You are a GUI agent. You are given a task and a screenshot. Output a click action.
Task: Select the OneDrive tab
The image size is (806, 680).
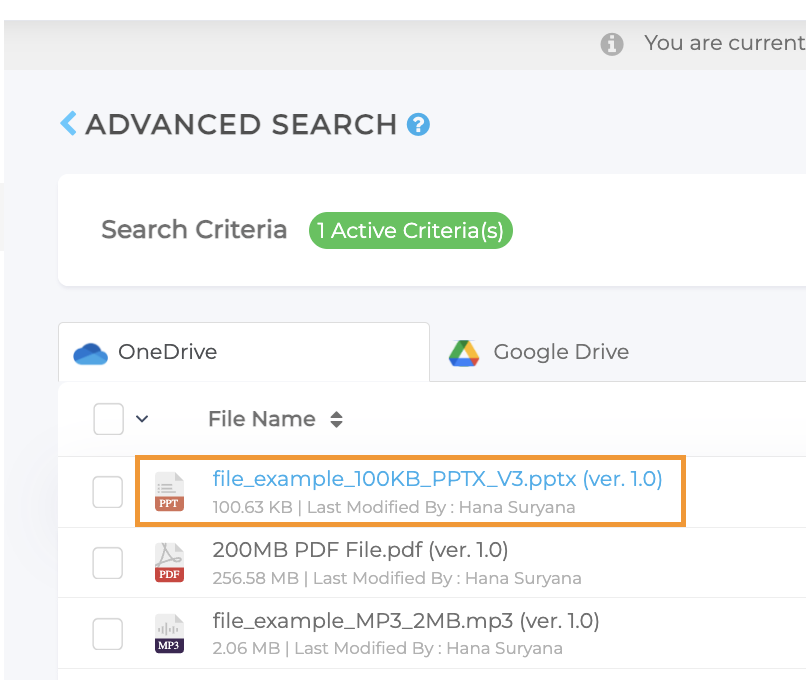point(166,352)
